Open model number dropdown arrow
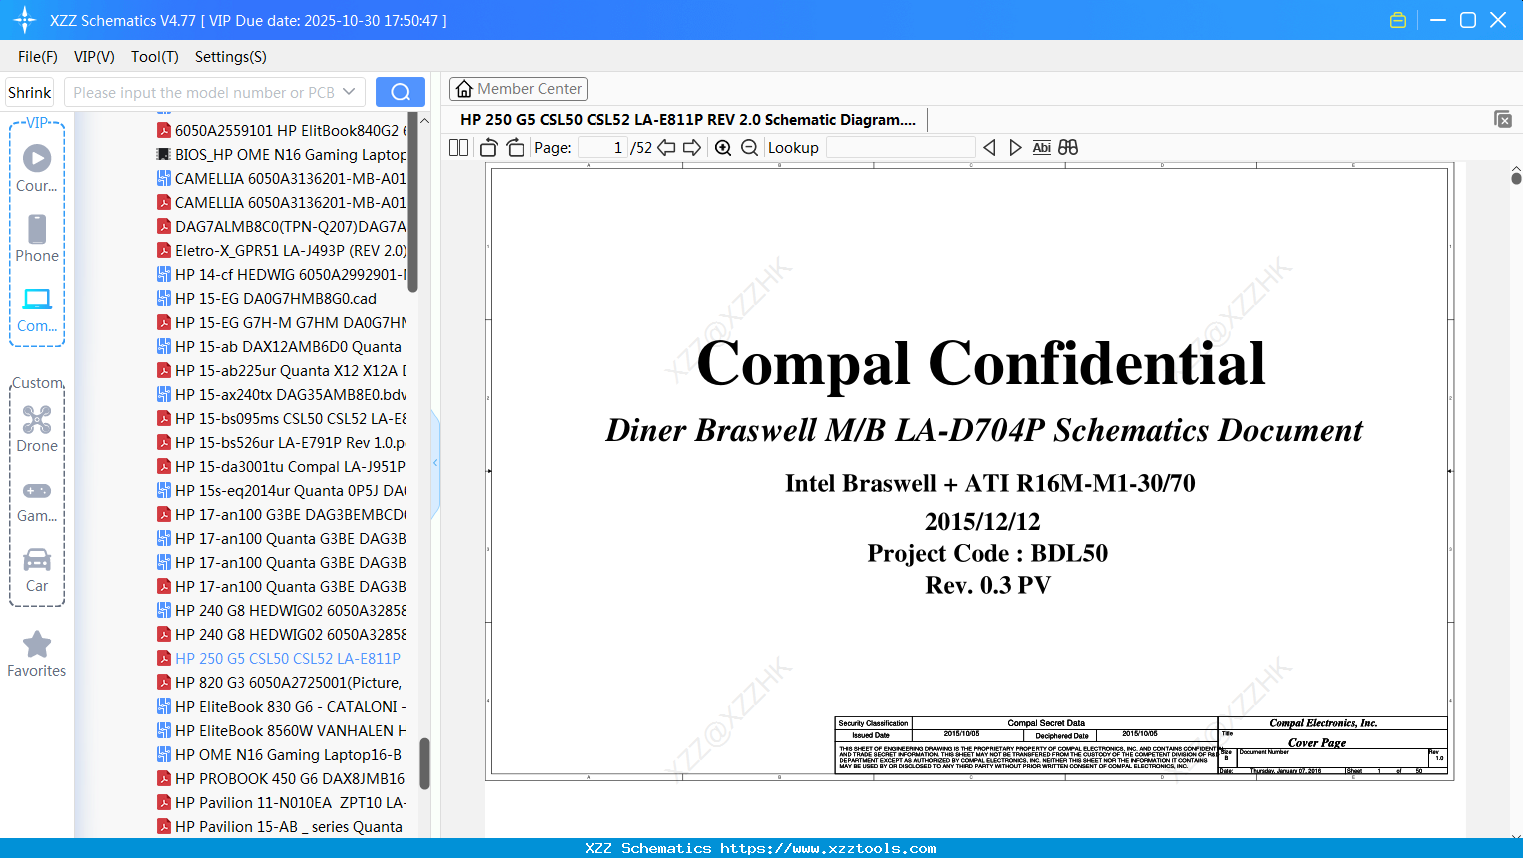This screenshot has width=1523, height=858. (x=349, y=92)
